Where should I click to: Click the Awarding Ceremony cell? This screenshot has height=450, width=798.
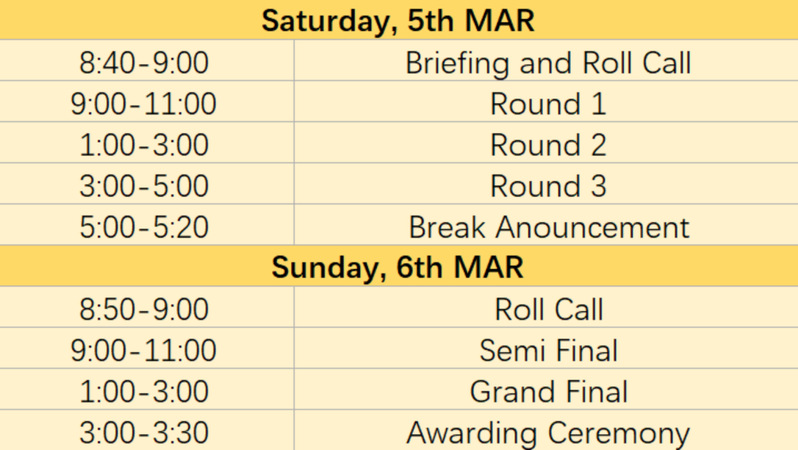pos(548,432)
